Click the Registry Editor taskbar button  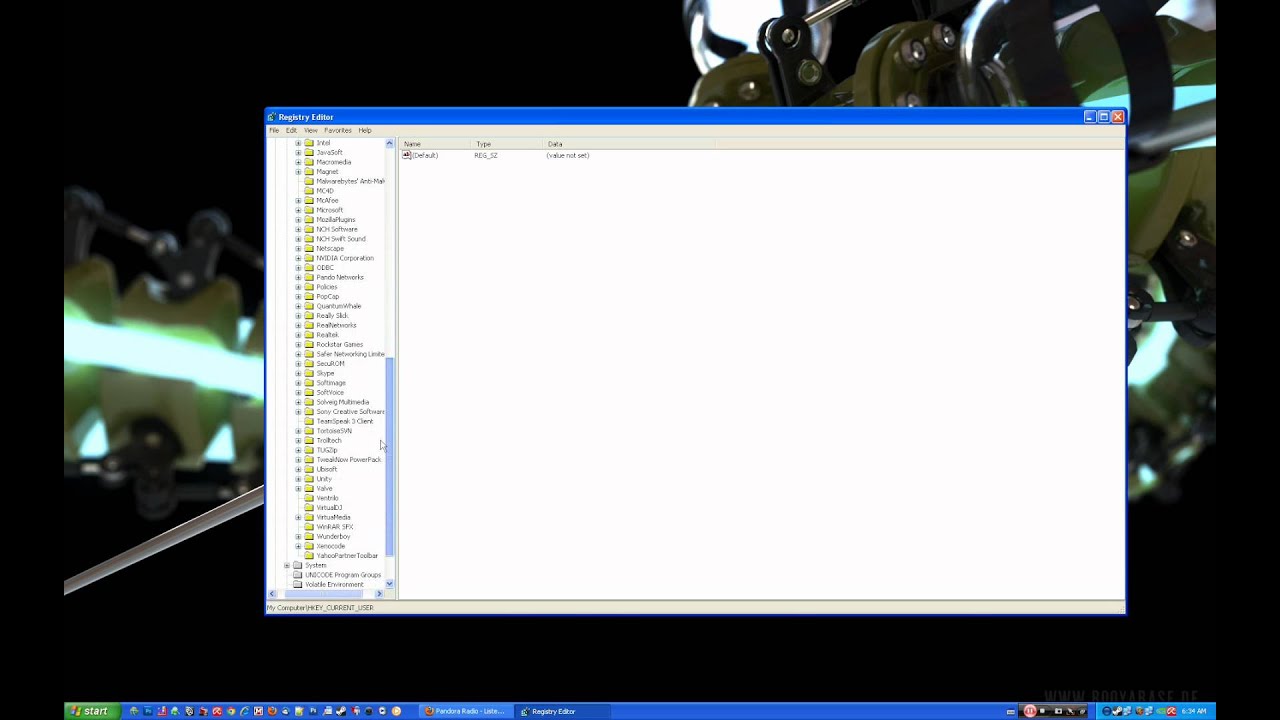tap(562, 711)
